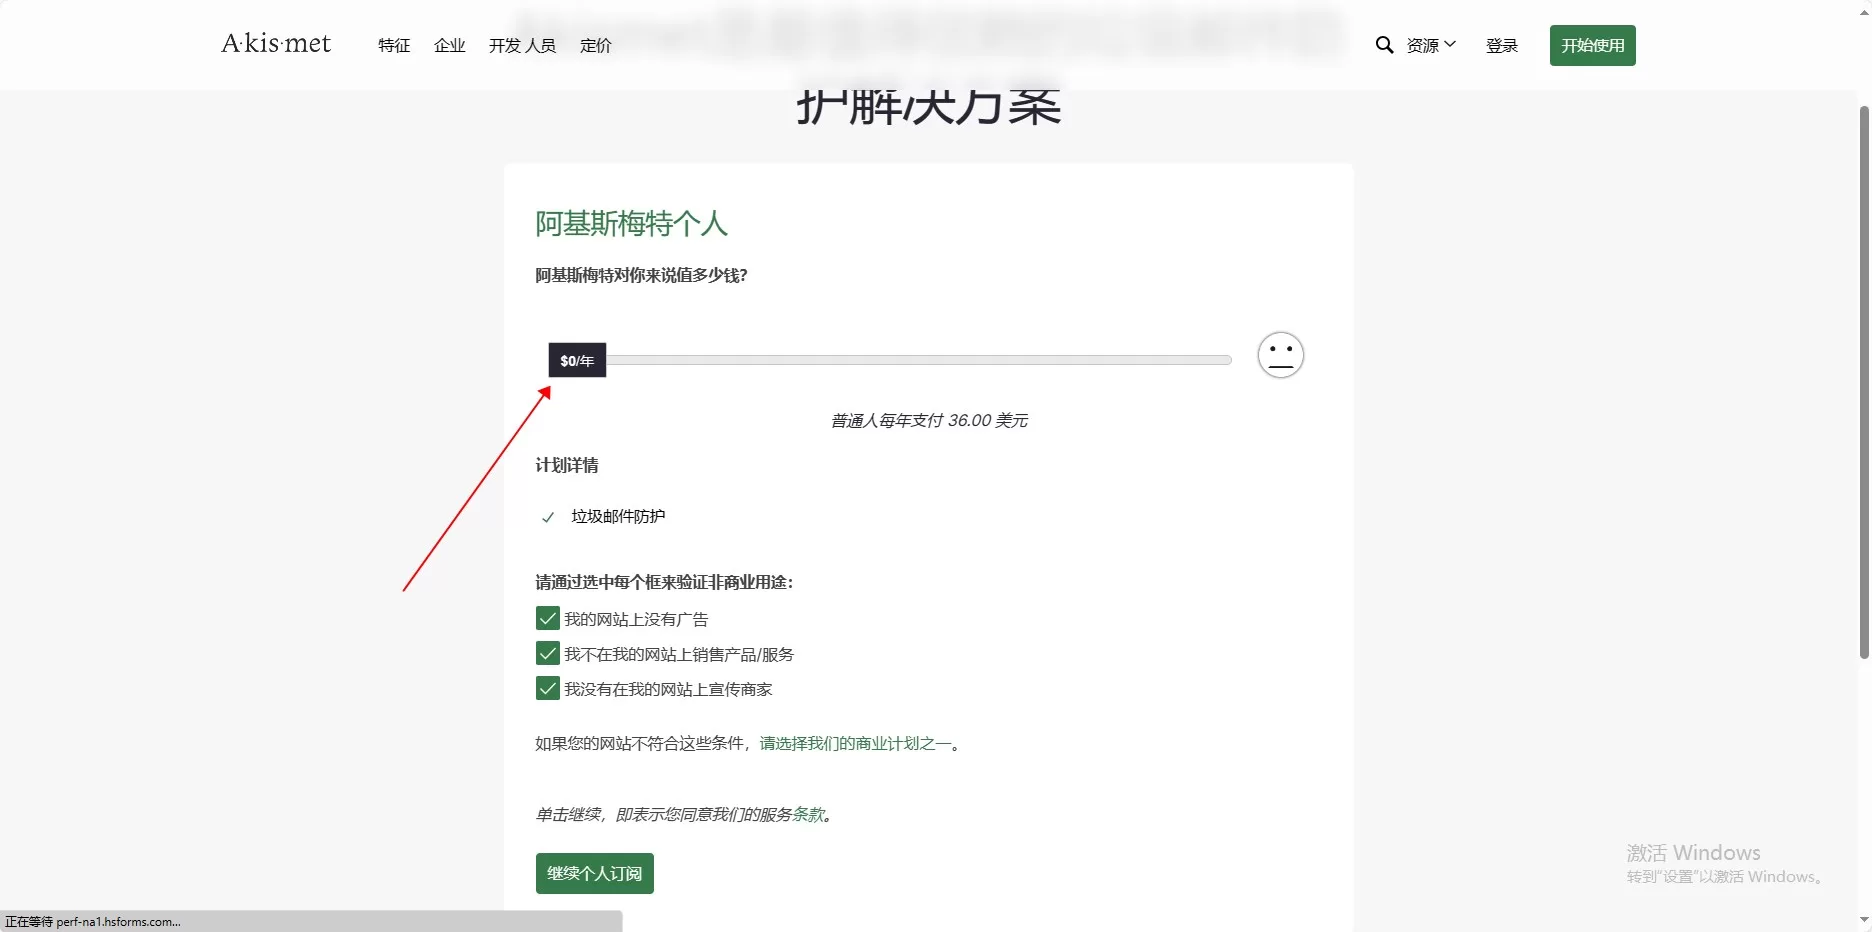
Task: Click the green 开始使用 button
Action: [x=1593, y=46]
